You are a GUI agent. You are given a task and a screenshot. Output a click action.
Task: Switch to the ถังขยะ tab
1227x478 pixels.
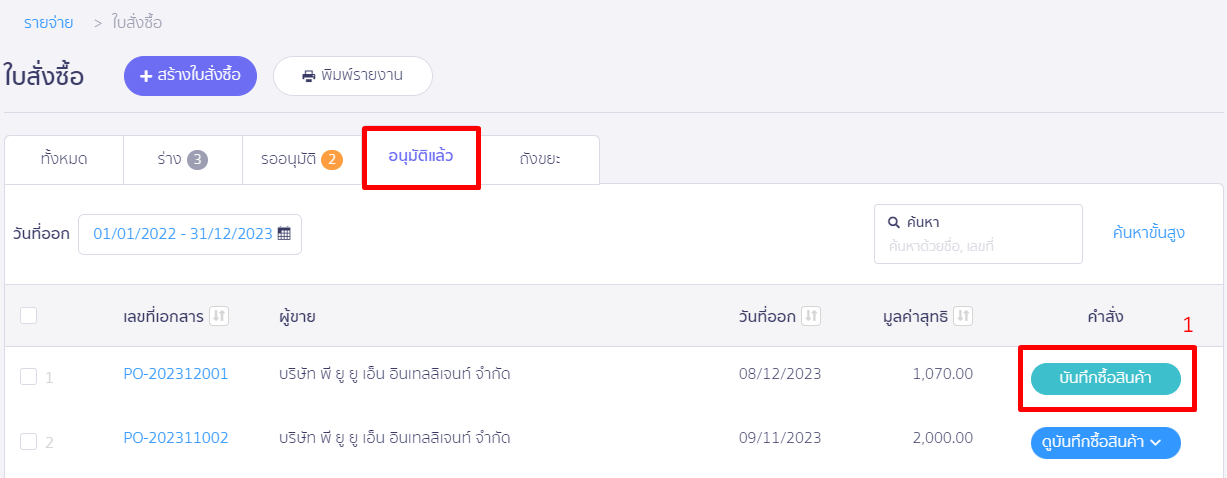pos(540,159)
